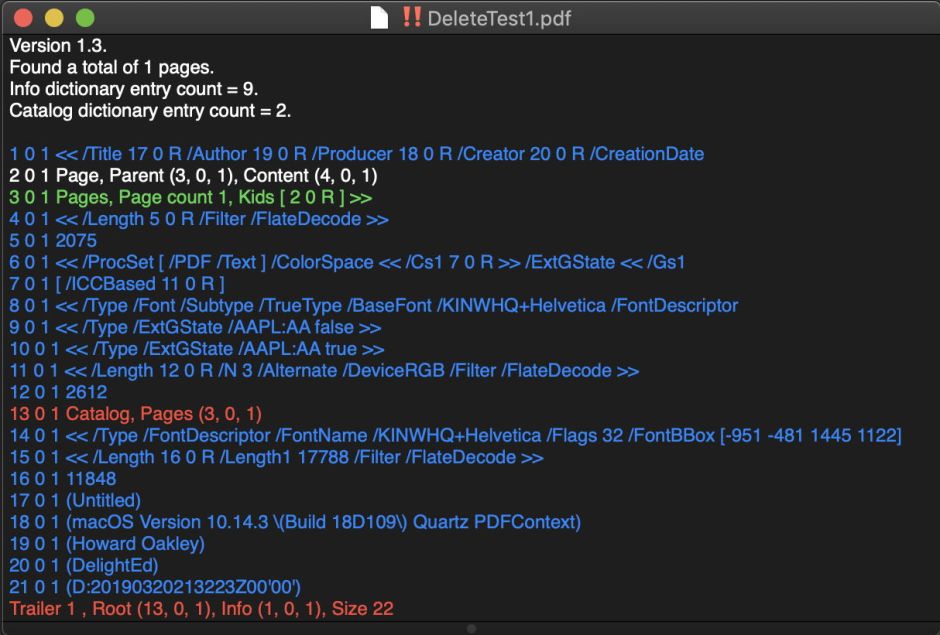Click the DeleteTest1.pdf window title
940x635 pixels.
point(499,18)
